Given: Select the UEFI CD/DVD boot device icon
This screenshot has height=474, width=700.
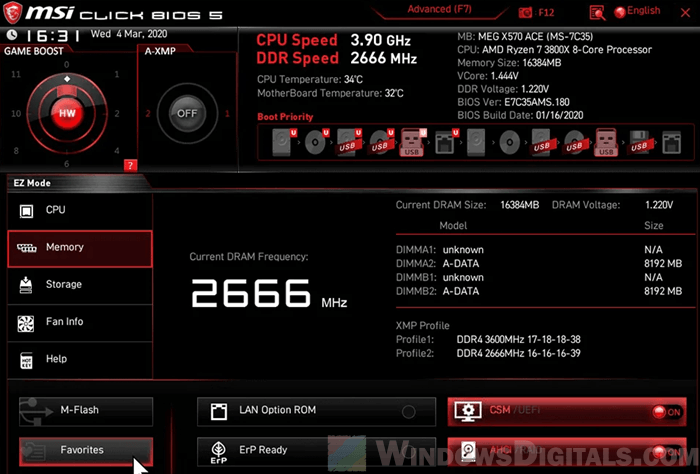Looking at the screenshot, I should tap(316, 142).
